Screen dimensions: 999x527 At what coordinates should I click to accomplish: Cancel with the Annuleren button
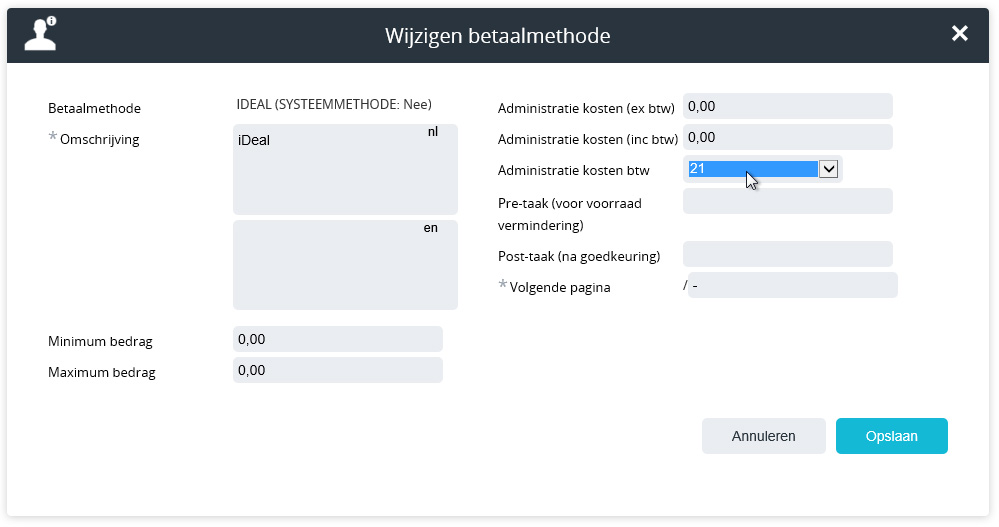coord(763,436)
